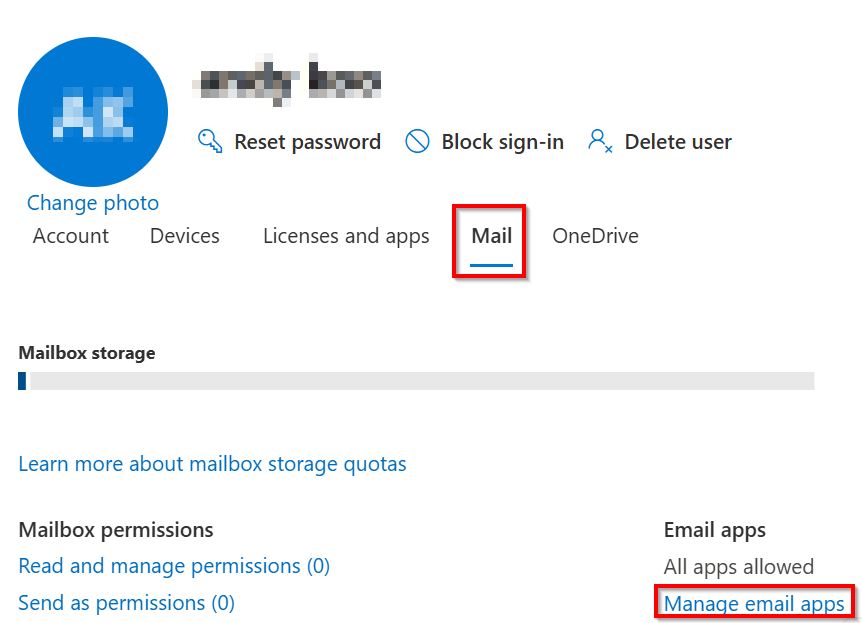
Task: Click the blurred user display name
Action: [x=290, y=81]
